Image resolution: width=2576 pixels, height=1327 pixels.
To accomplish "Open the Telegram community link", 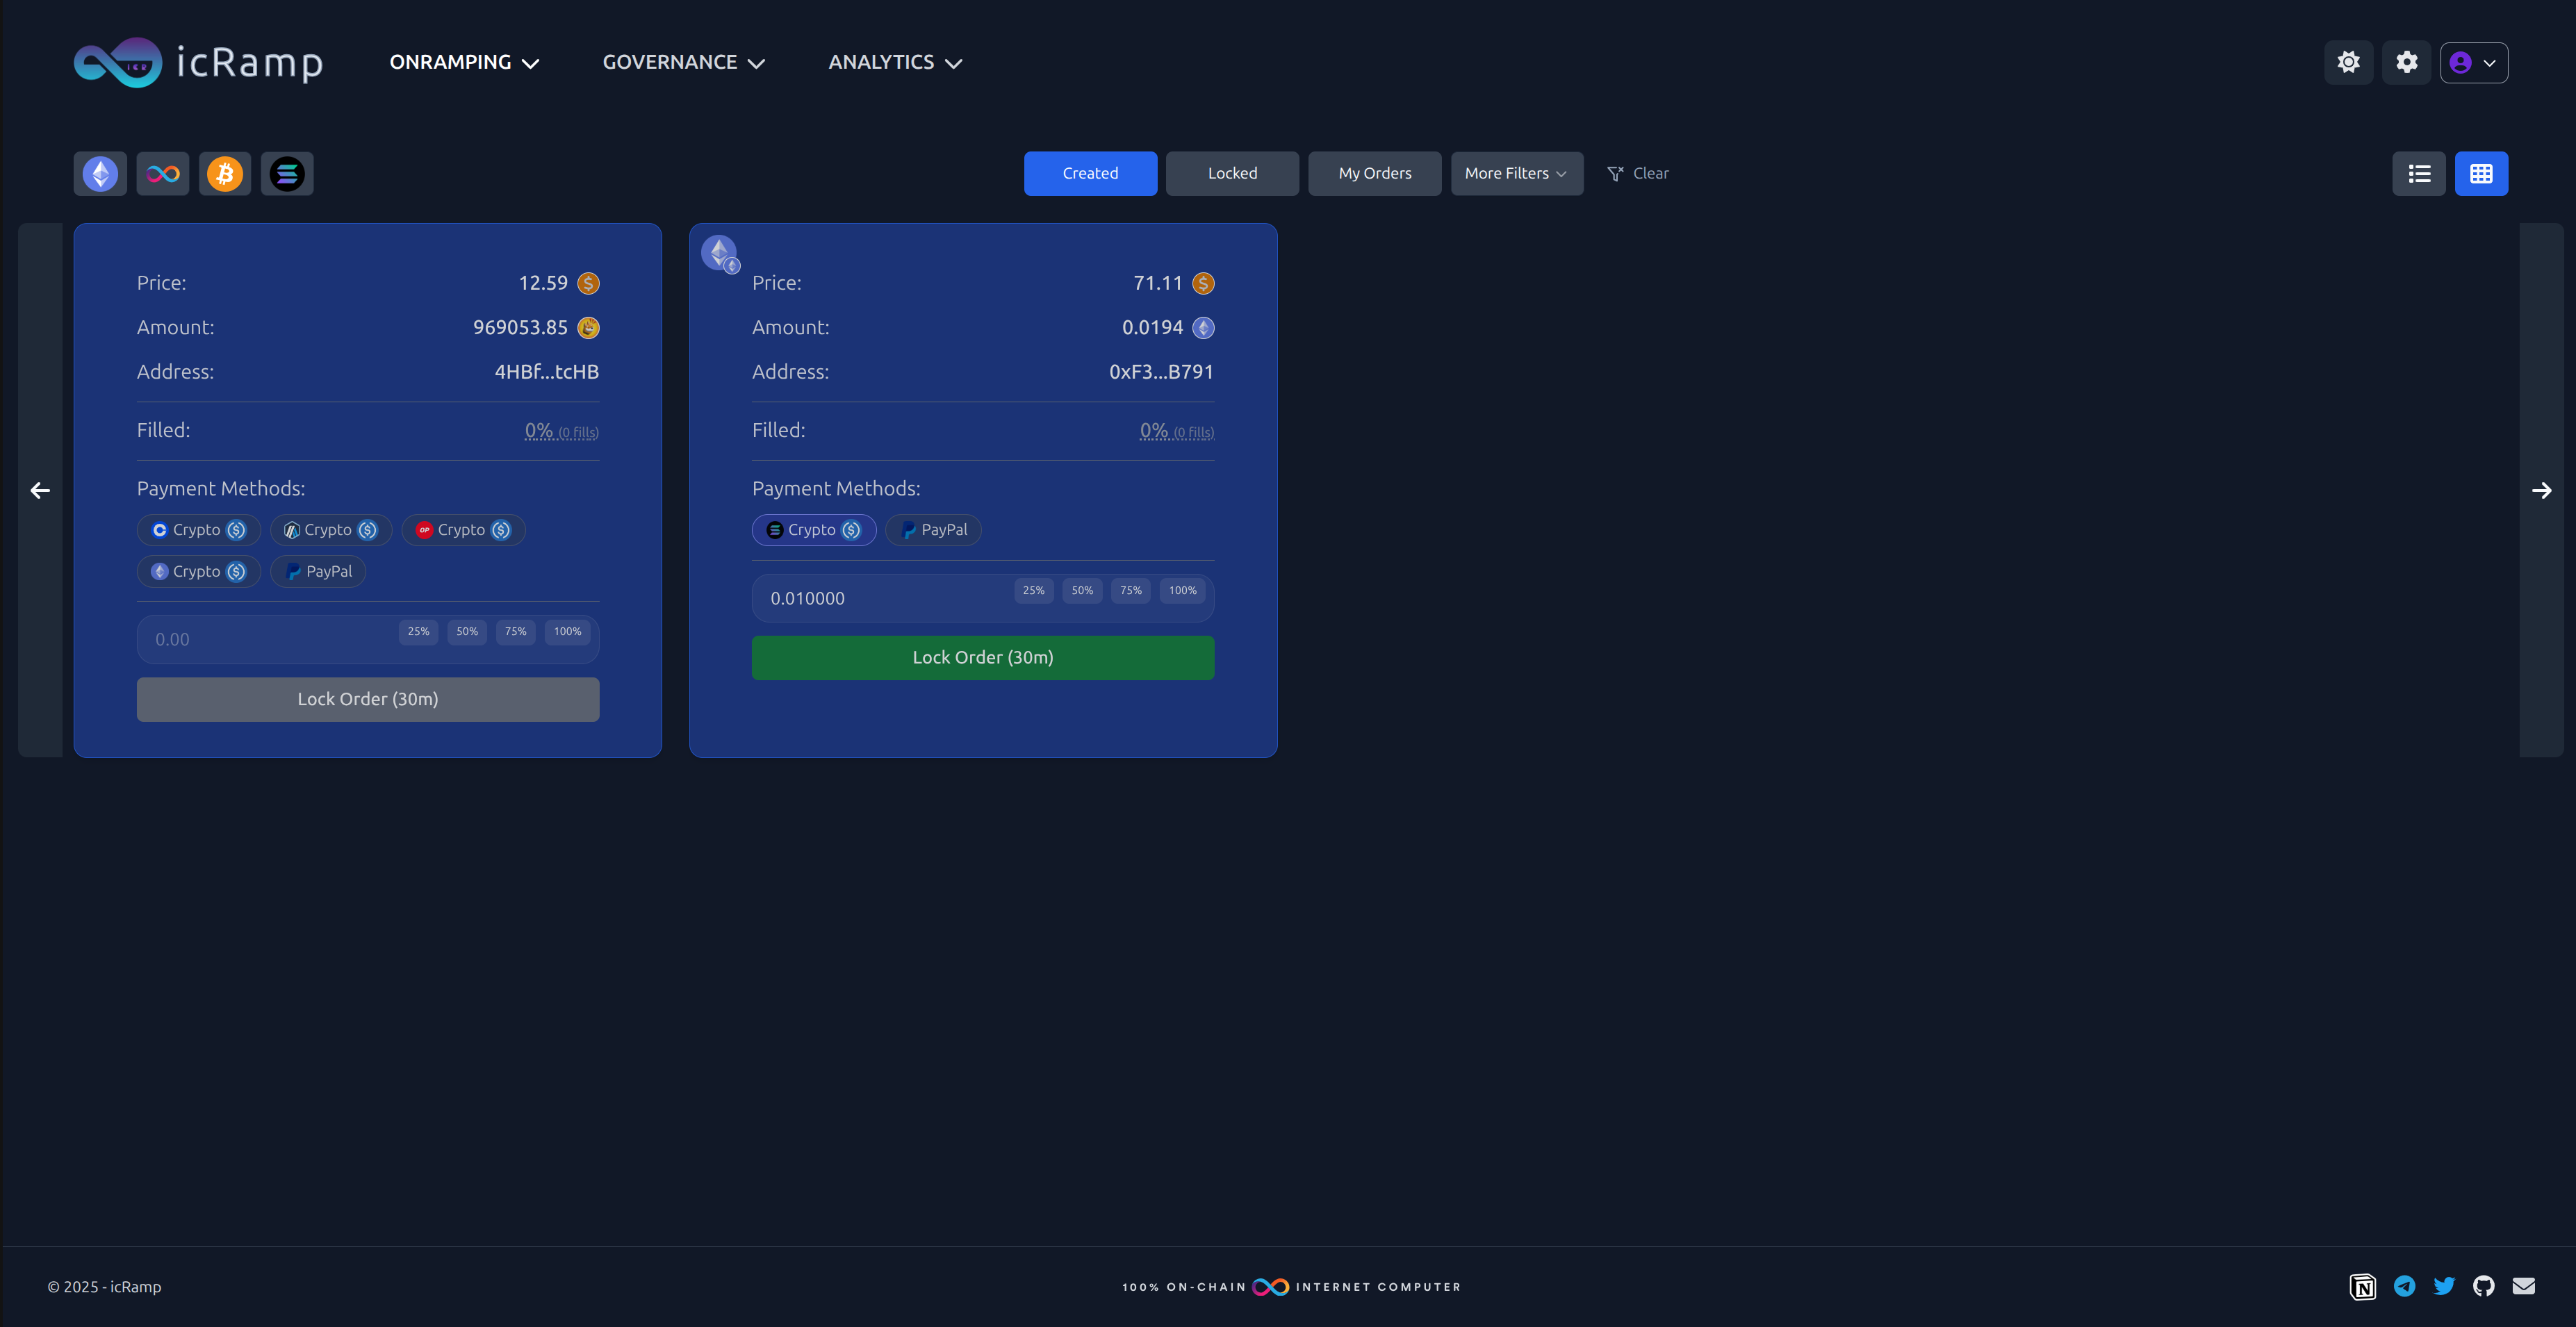I will coord(2404,1287).
